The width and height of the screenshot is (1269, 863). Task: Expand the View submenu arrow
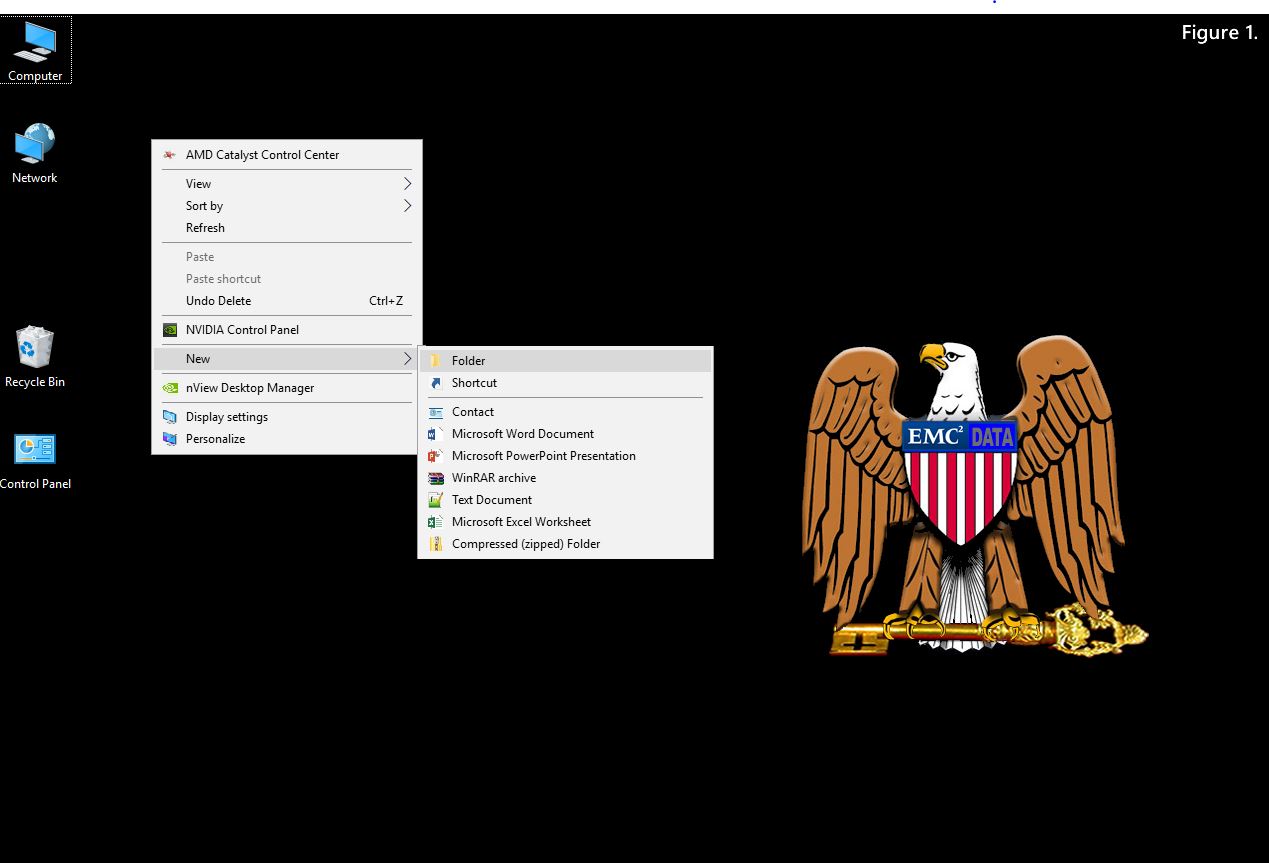click(x=407, y=184)
